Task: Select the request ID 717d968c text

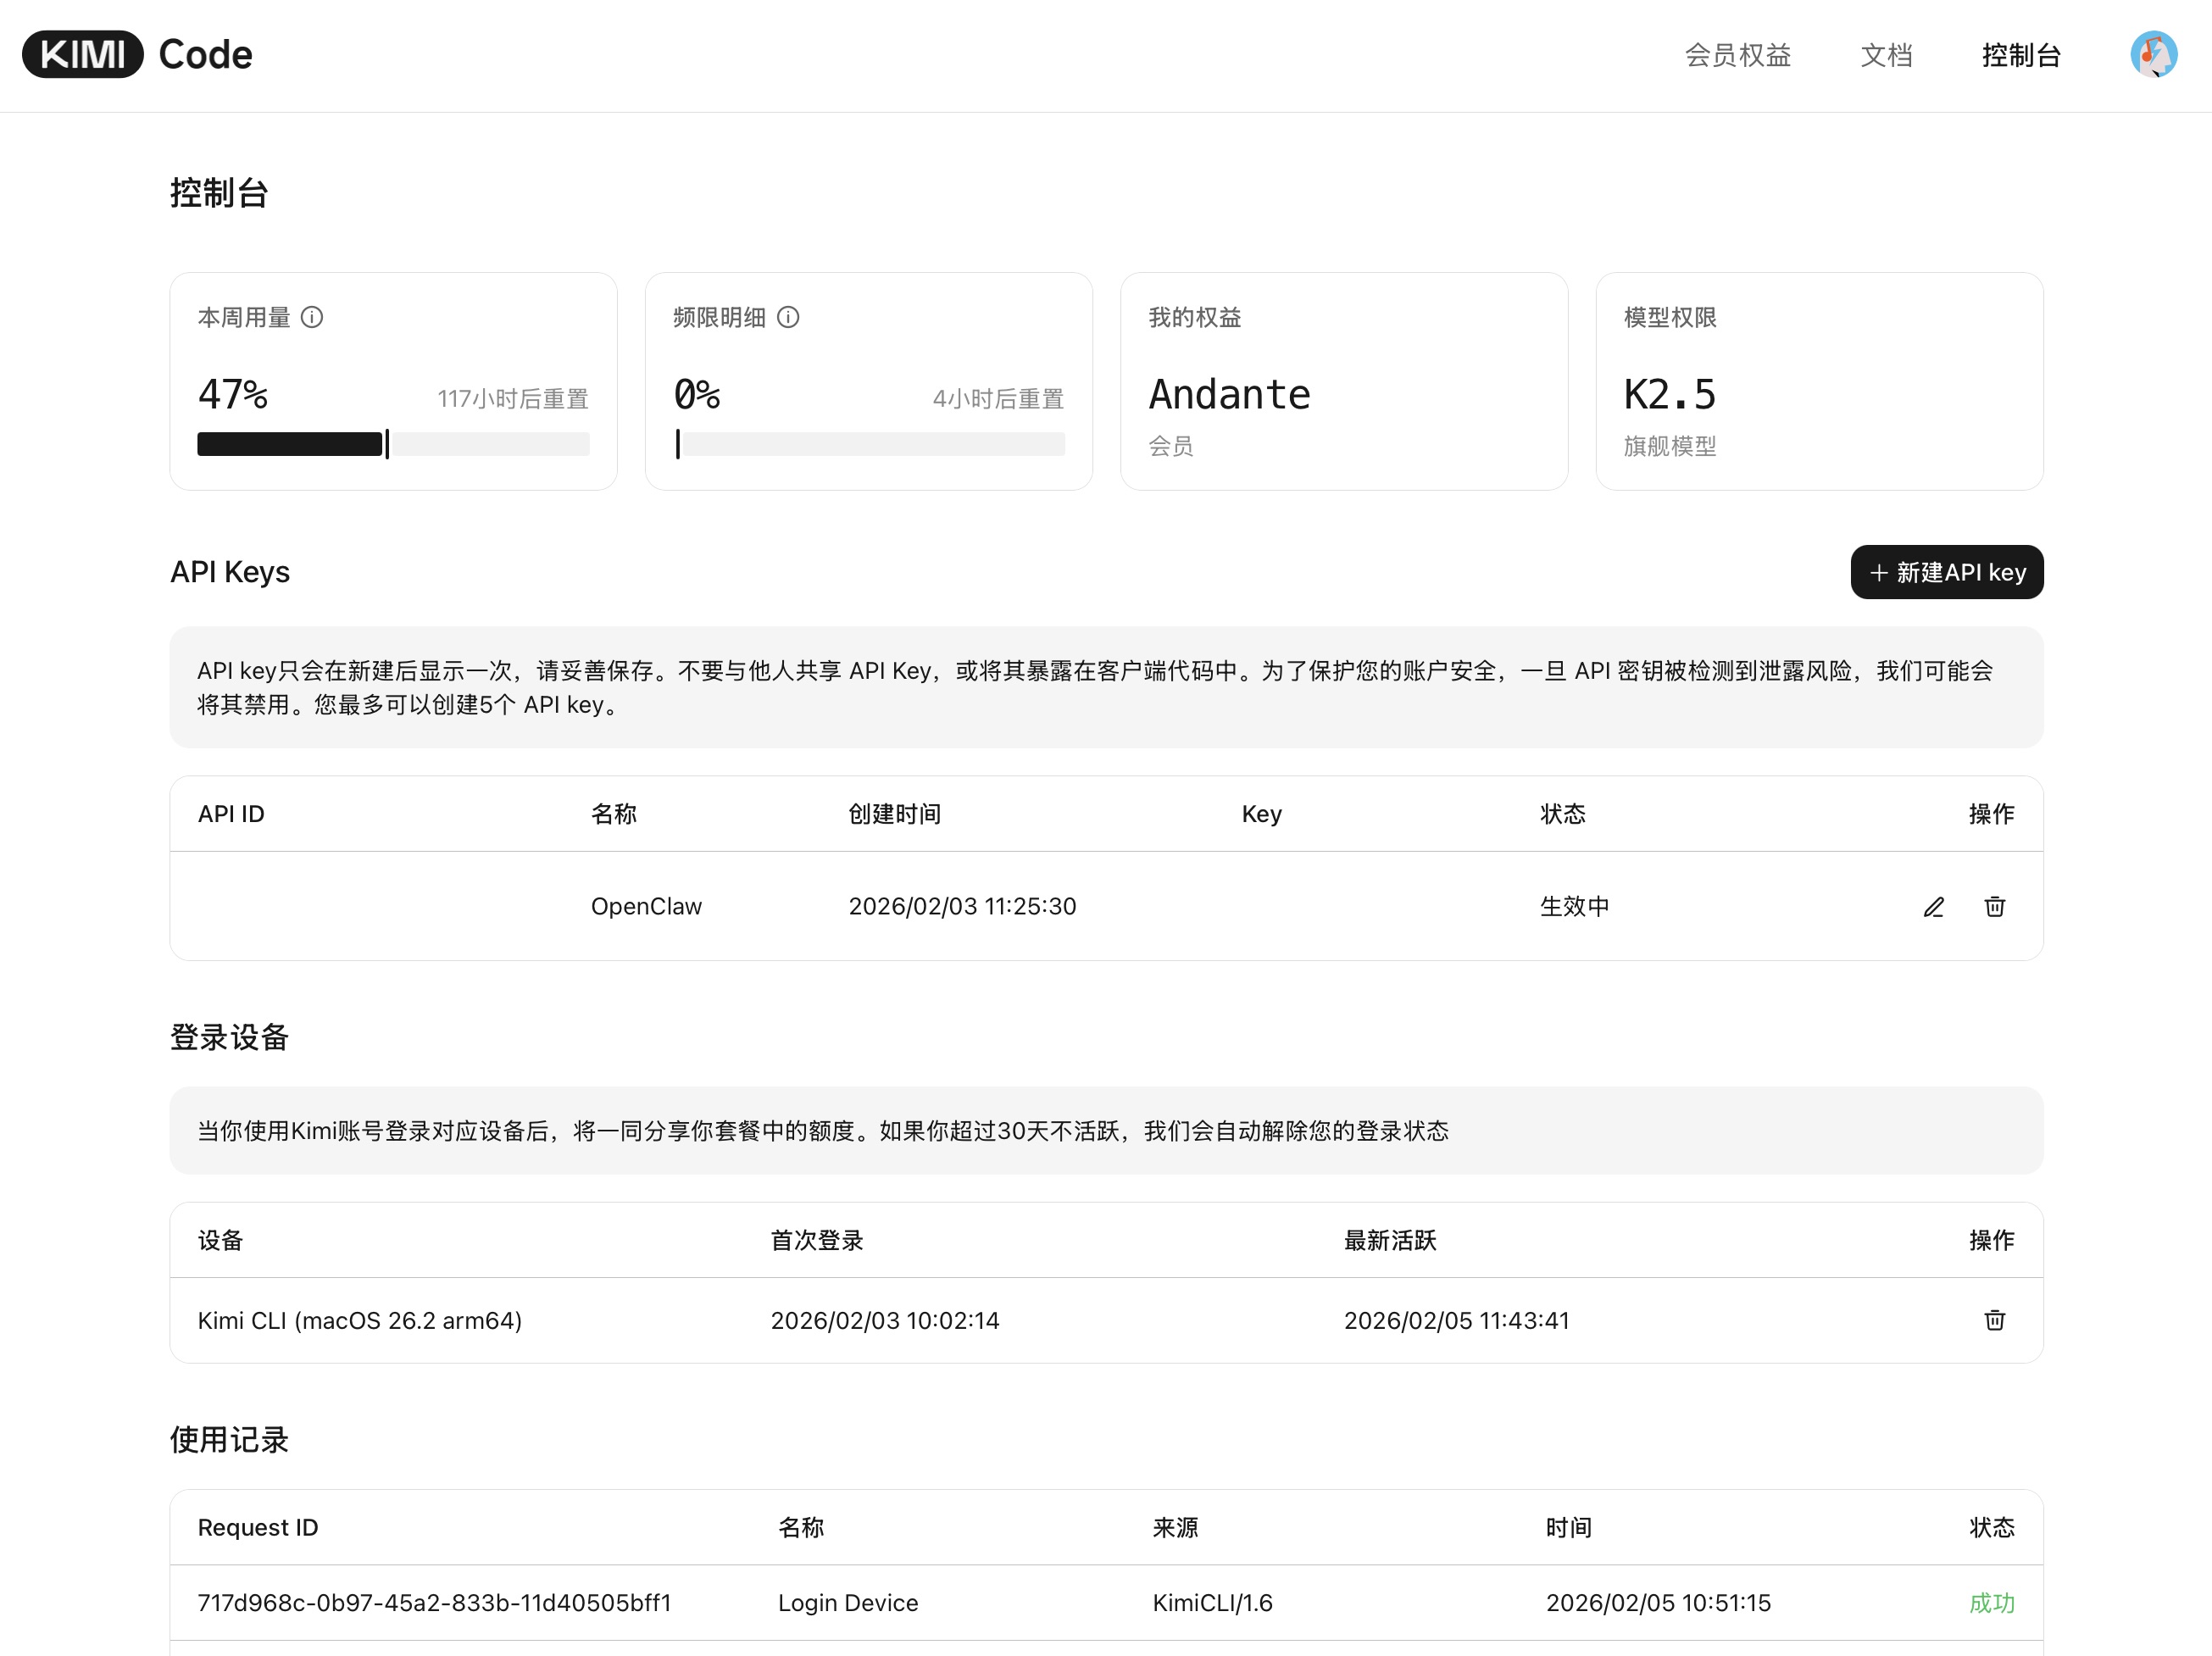Action: pyautogui.click(x=434, y=1603)
